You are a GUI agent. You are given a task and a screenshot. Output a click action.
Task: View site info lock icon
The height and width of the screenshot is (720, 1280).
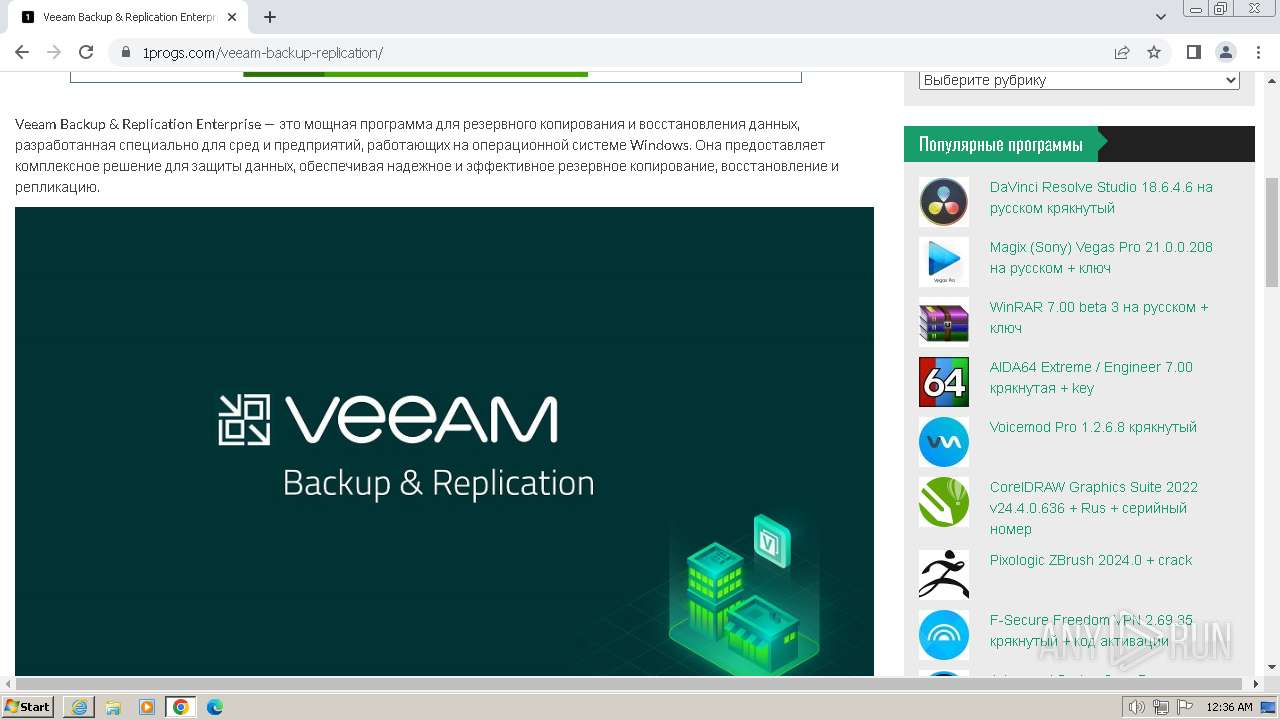point(125,53)
